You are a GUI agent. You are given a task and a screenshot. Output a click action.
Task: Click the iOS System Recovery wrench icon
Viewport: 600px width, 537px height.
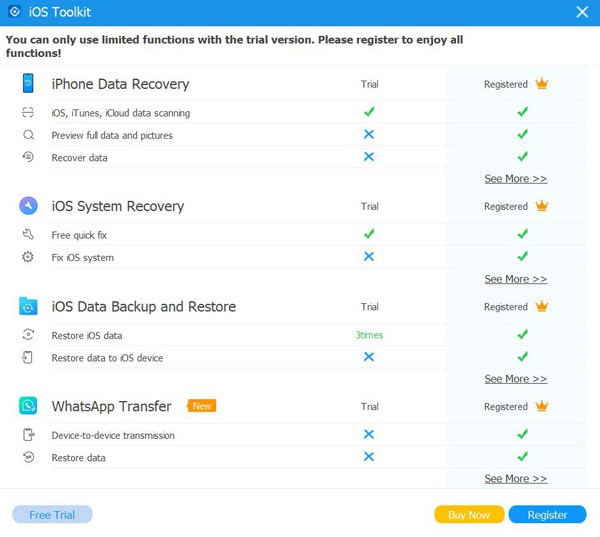point(28,206)
